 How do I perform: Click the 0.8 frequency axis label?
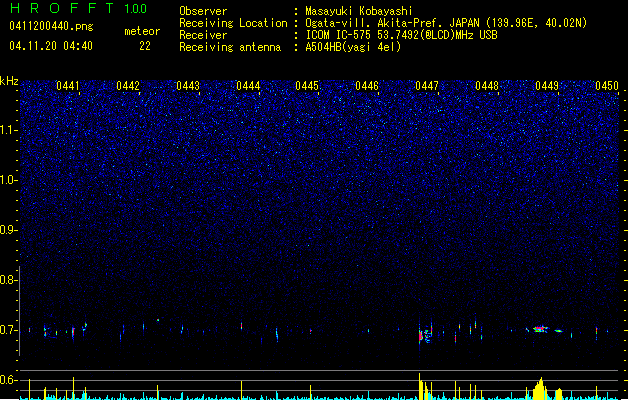tap(8, 280)
